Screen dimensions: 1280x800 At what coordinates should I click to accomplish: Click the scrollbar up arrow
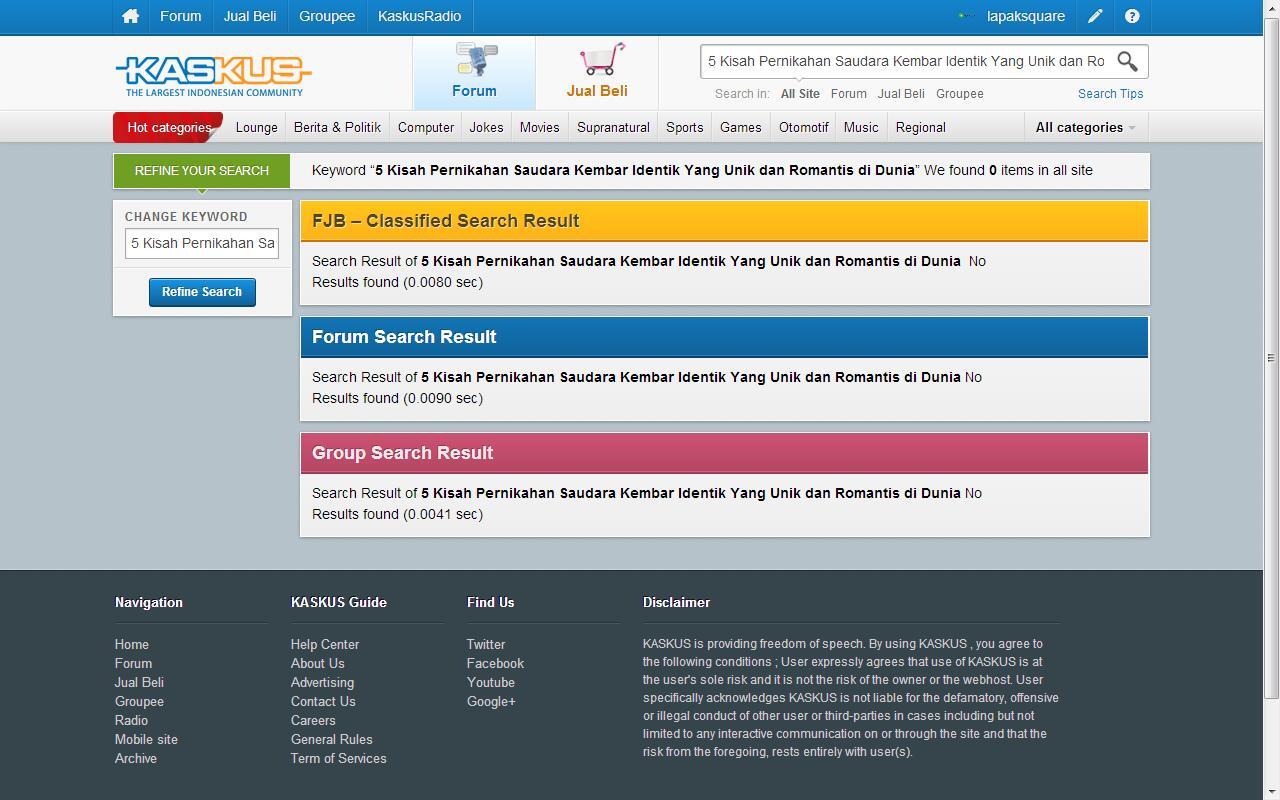coord(1271,8)
